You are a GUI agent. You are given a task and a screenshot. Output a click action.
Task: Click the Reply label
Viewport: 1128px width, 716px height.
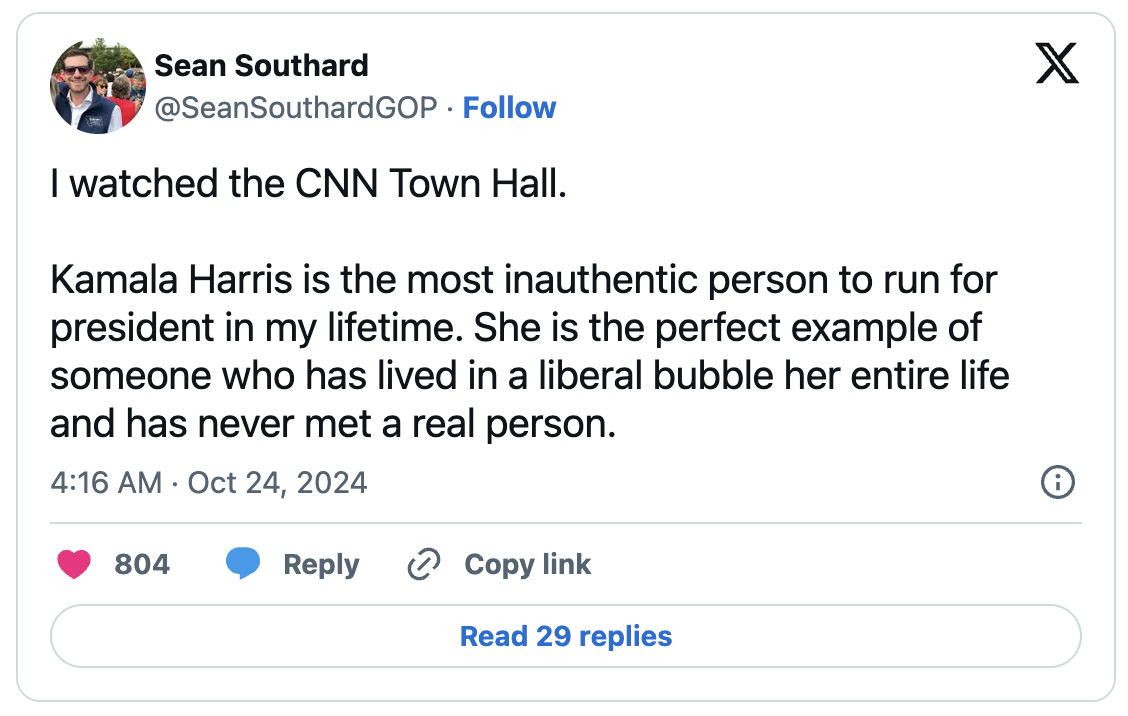[322, 564]
